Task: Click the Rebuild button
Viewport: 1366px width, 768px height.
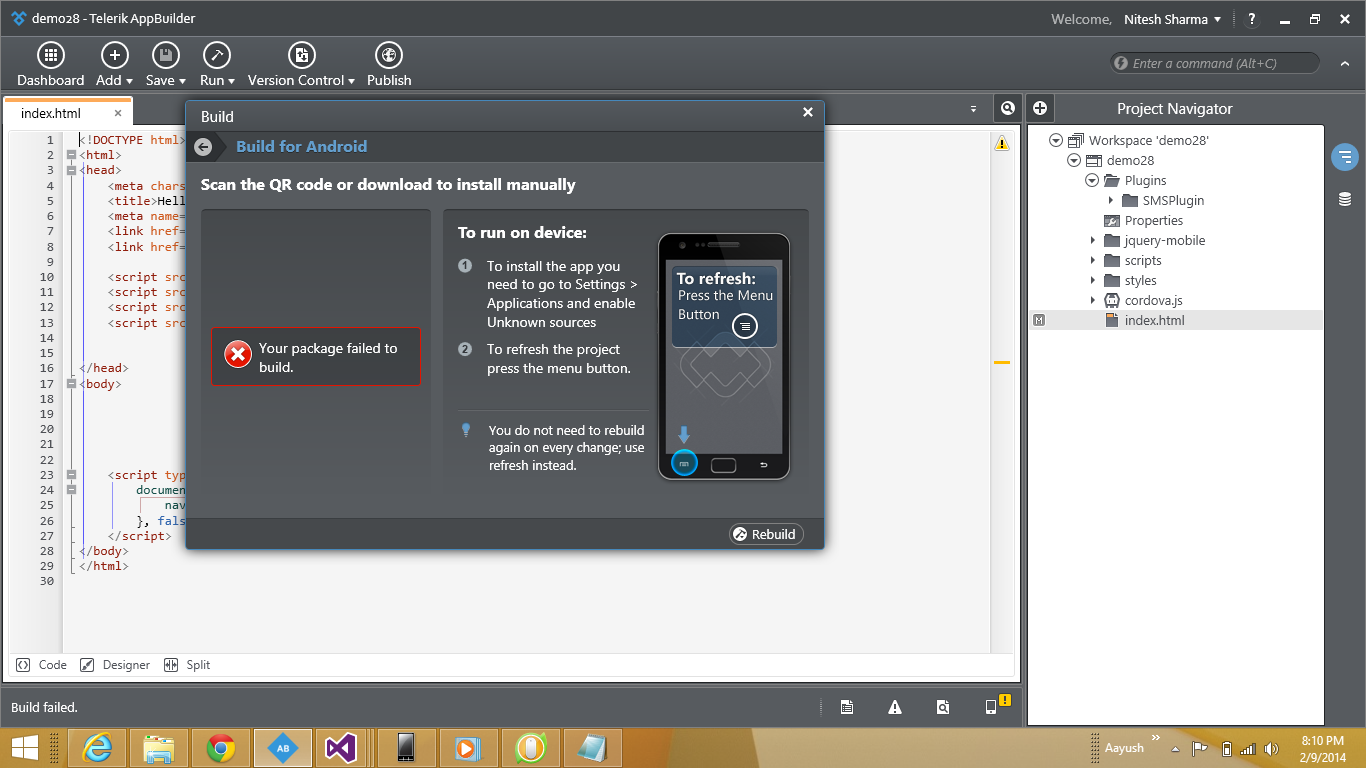Action: pos(766,534)
